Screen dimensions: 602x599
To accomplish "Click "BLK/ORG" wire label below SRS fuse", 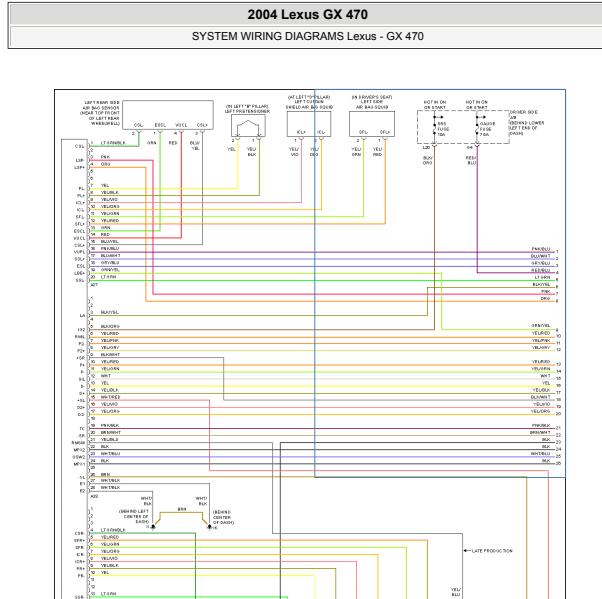I will tap(428, 160).
